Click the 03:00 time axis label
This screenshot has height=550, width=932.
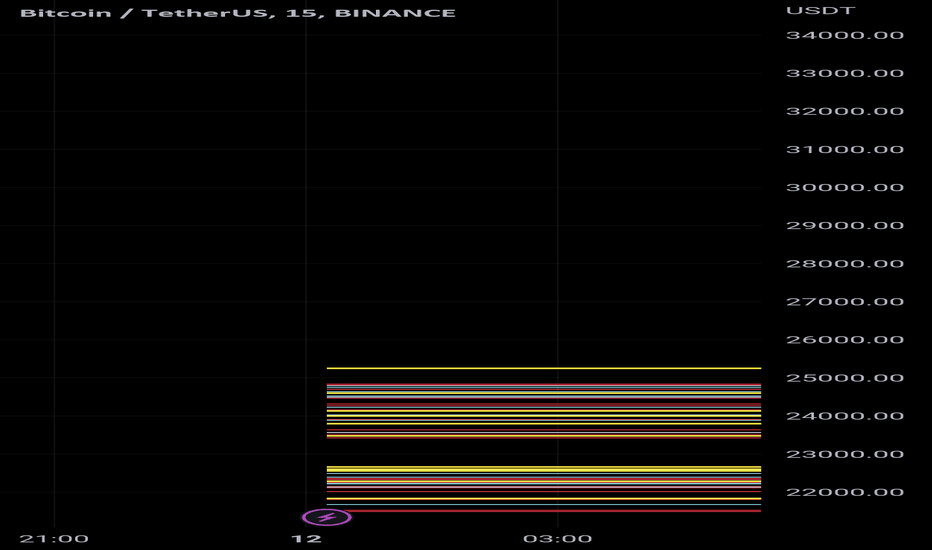558,539
